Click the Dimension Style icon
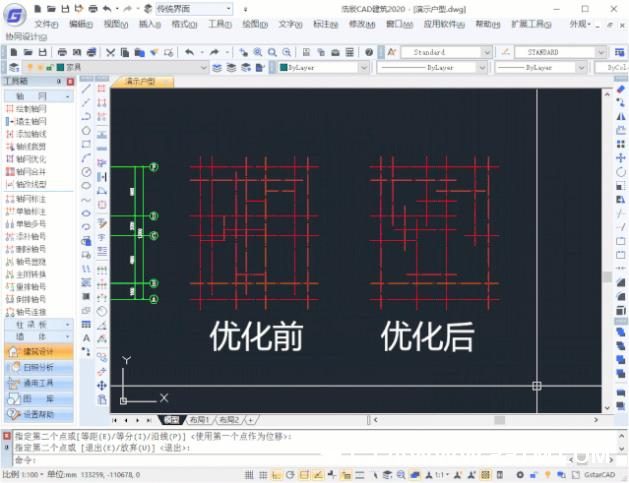 [505, 52]
